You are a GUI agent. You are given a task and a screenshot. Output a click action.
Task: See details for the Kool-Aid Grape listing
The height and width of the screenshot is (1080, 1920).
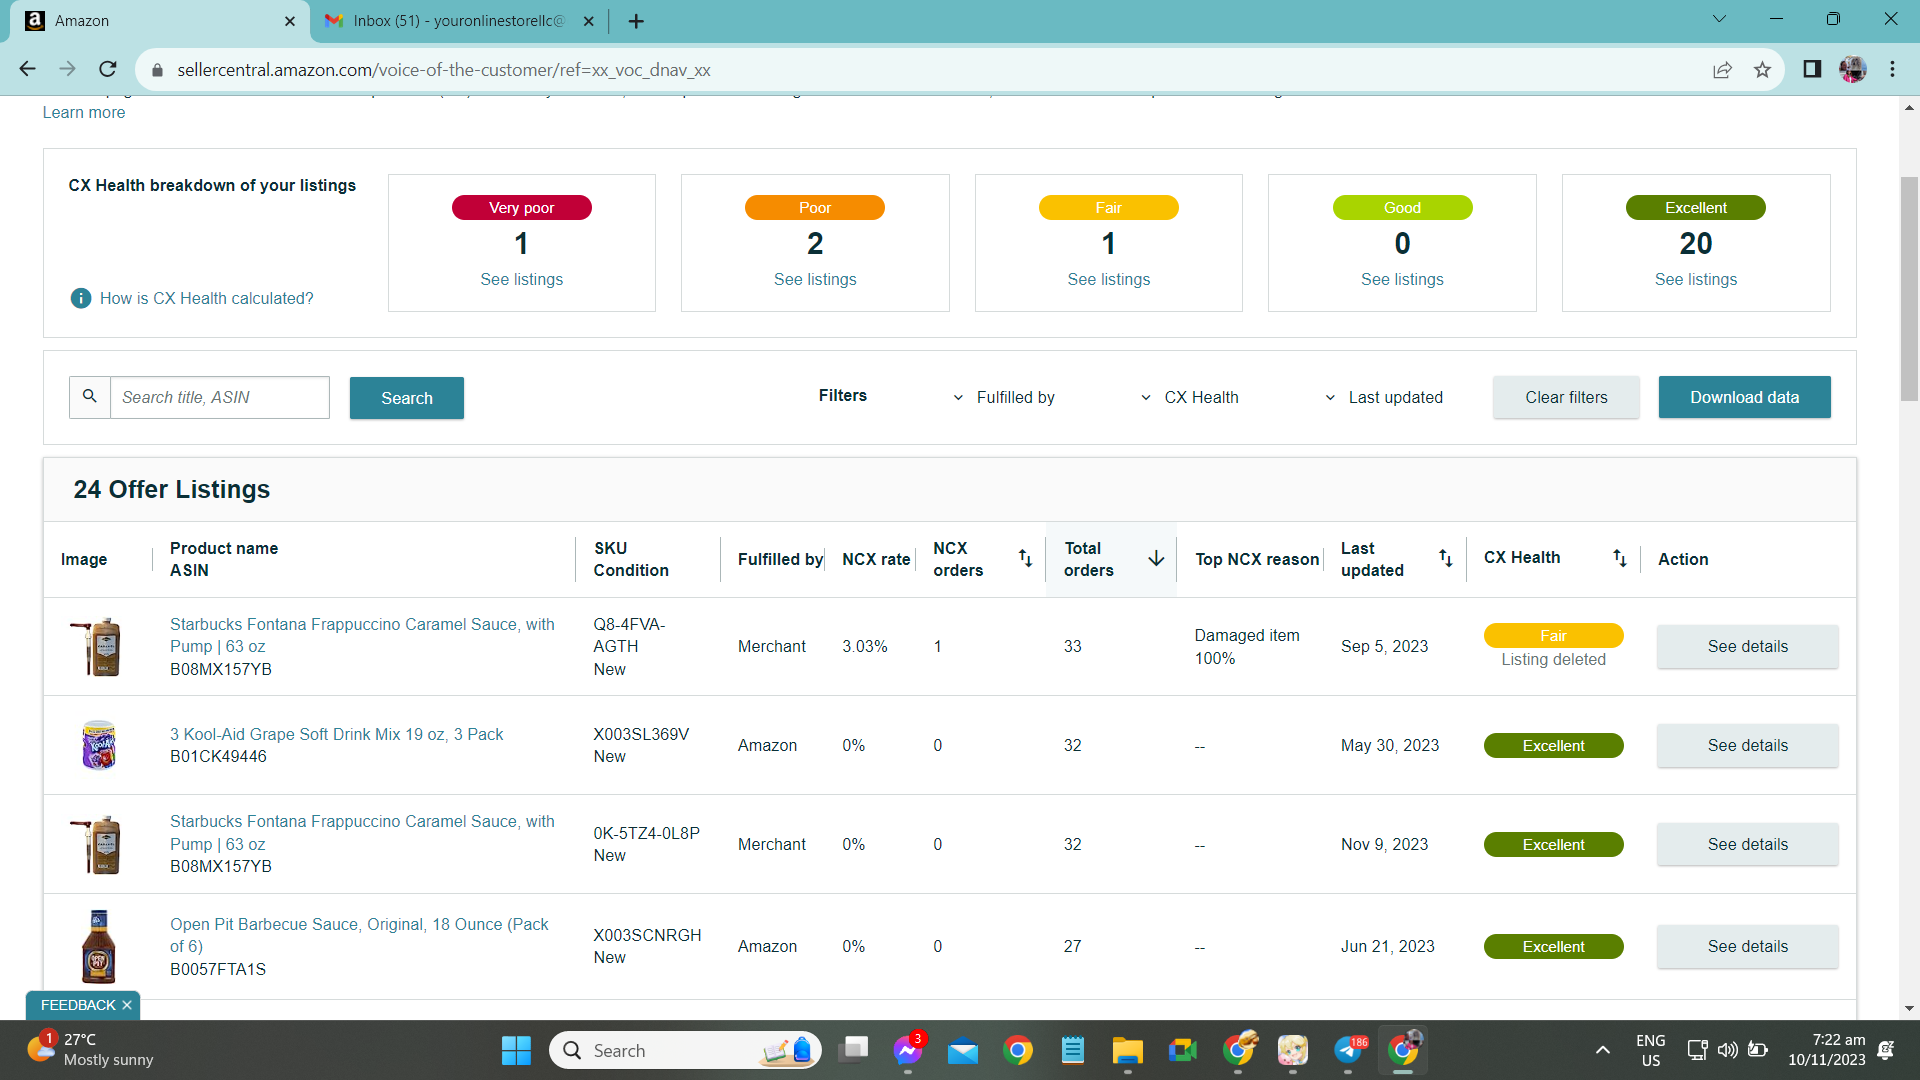click(x=1747, y=745)
